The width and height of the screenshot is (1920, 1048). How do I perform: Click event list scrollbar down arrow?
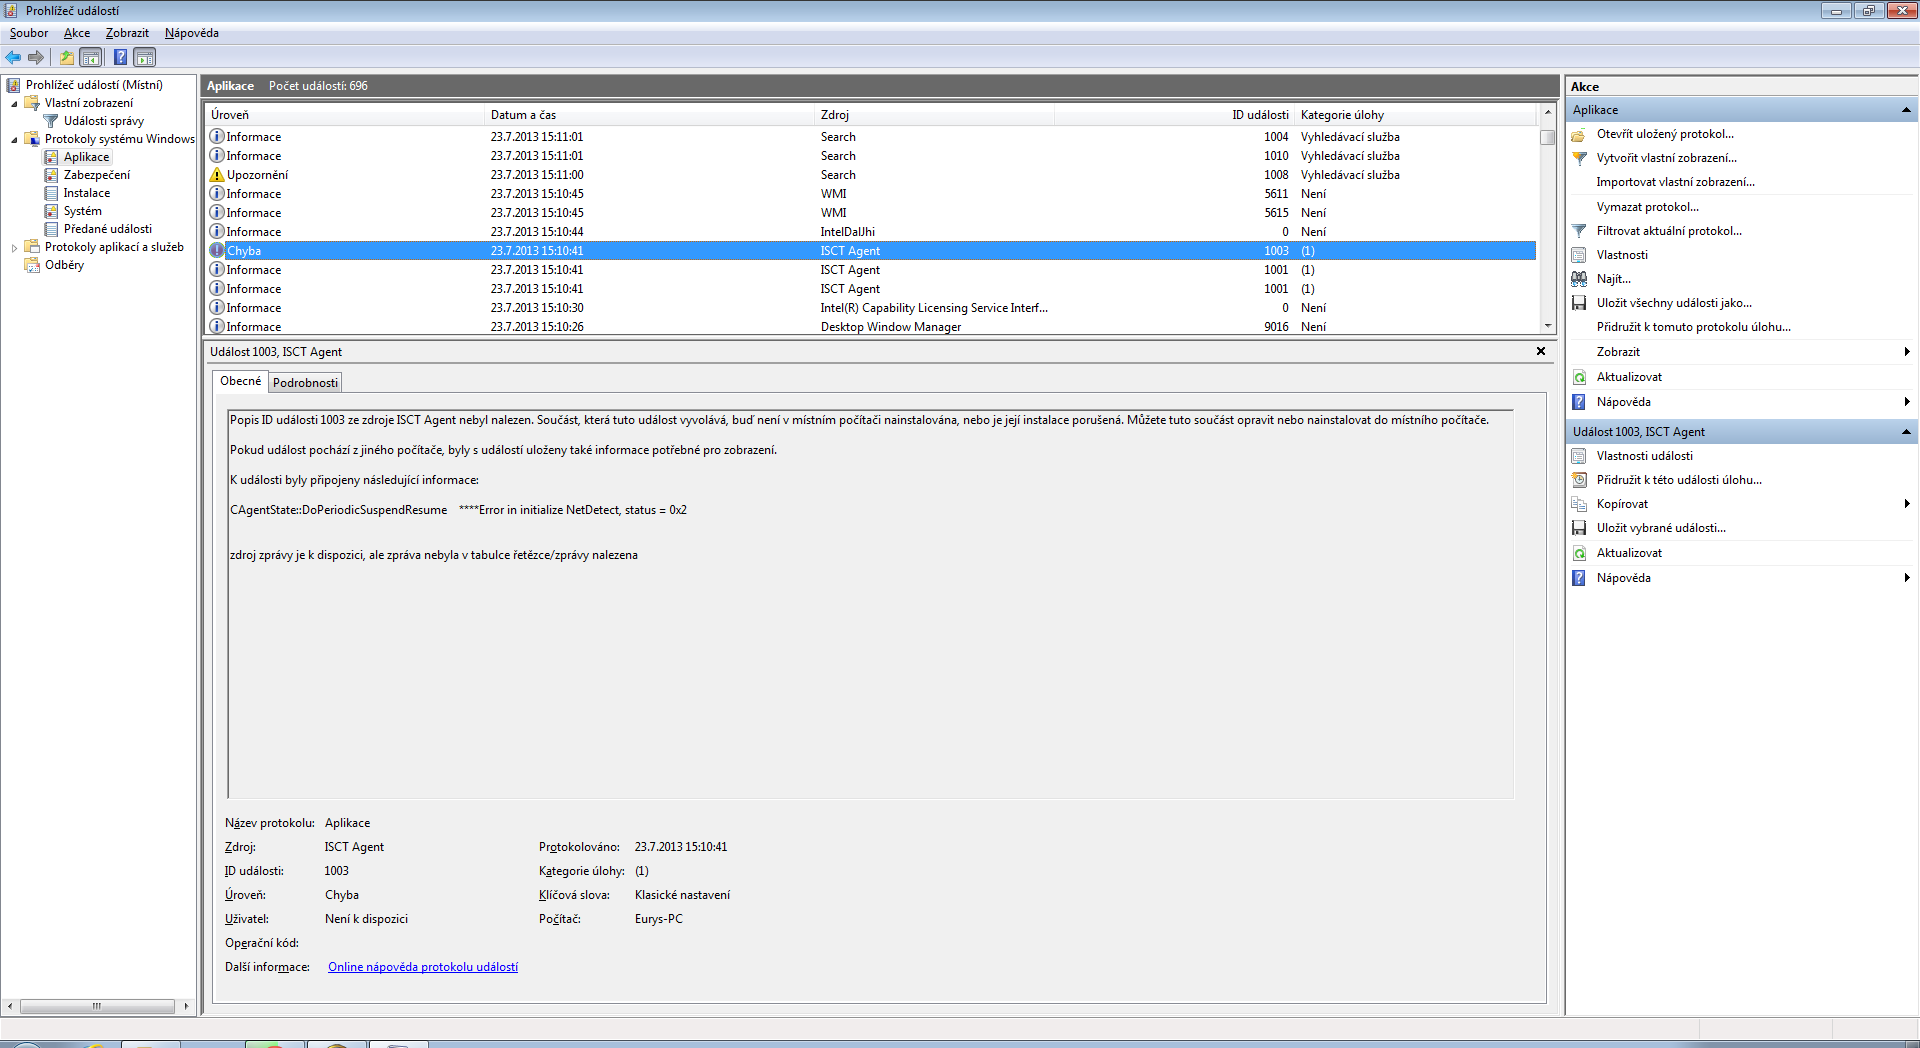click(x=1548, y=326)
